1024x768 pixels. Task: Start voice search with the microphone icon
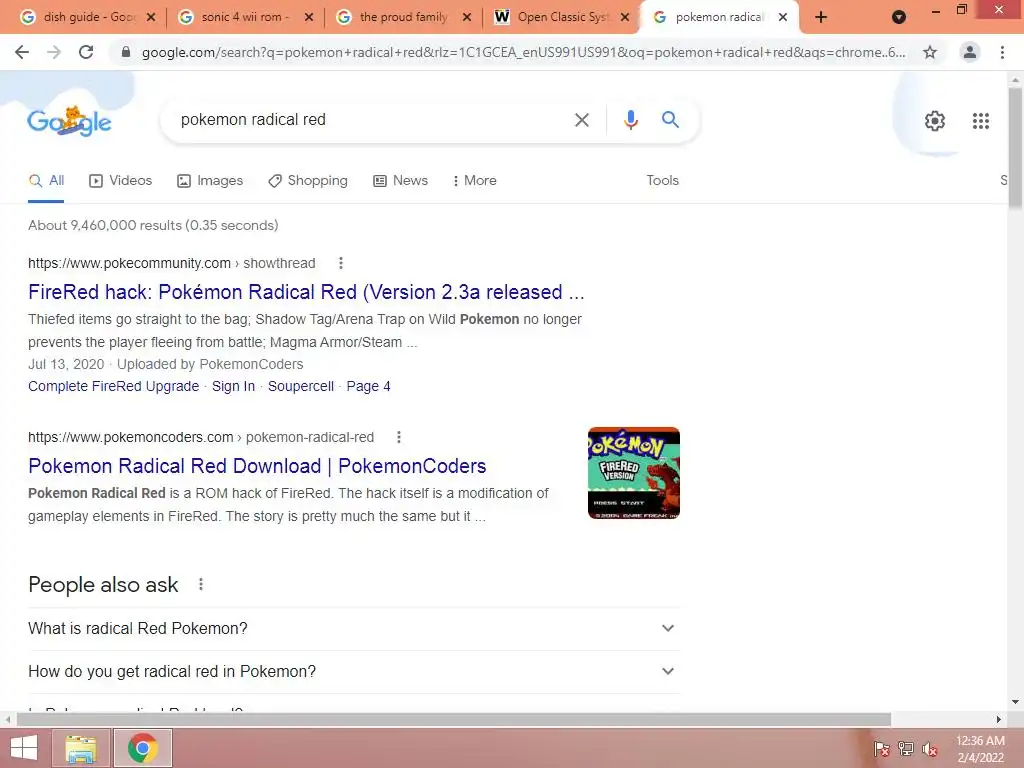630,120
